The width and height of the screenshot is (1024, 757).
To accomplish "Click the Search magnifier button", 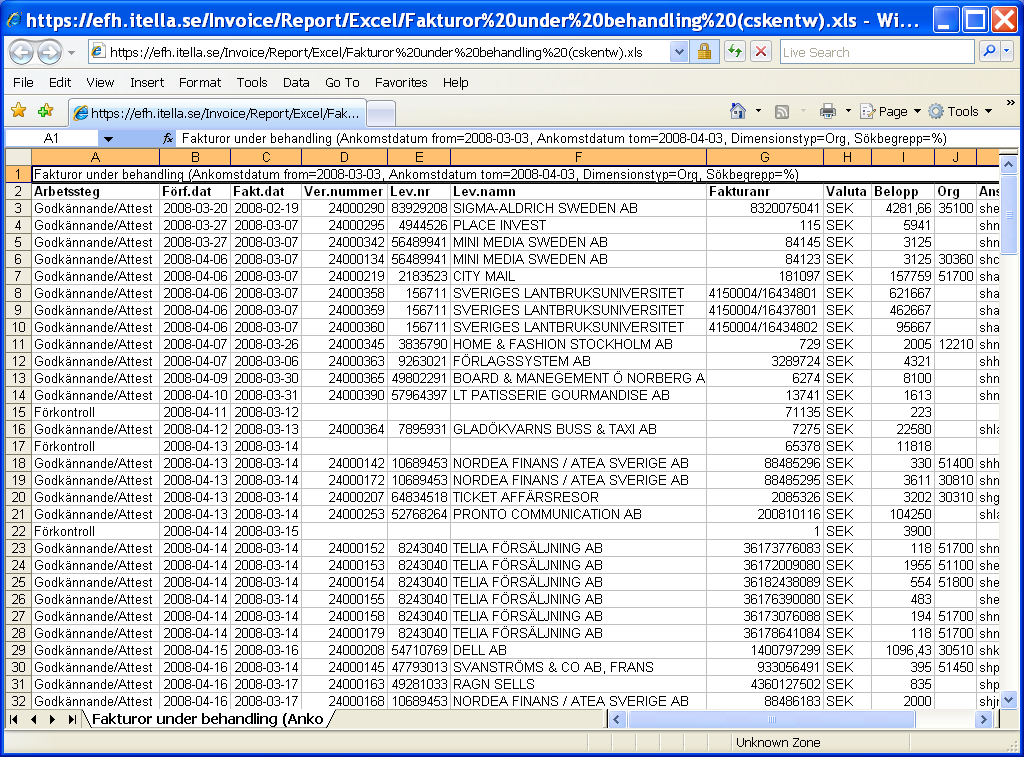I will (x=989, y=51).
